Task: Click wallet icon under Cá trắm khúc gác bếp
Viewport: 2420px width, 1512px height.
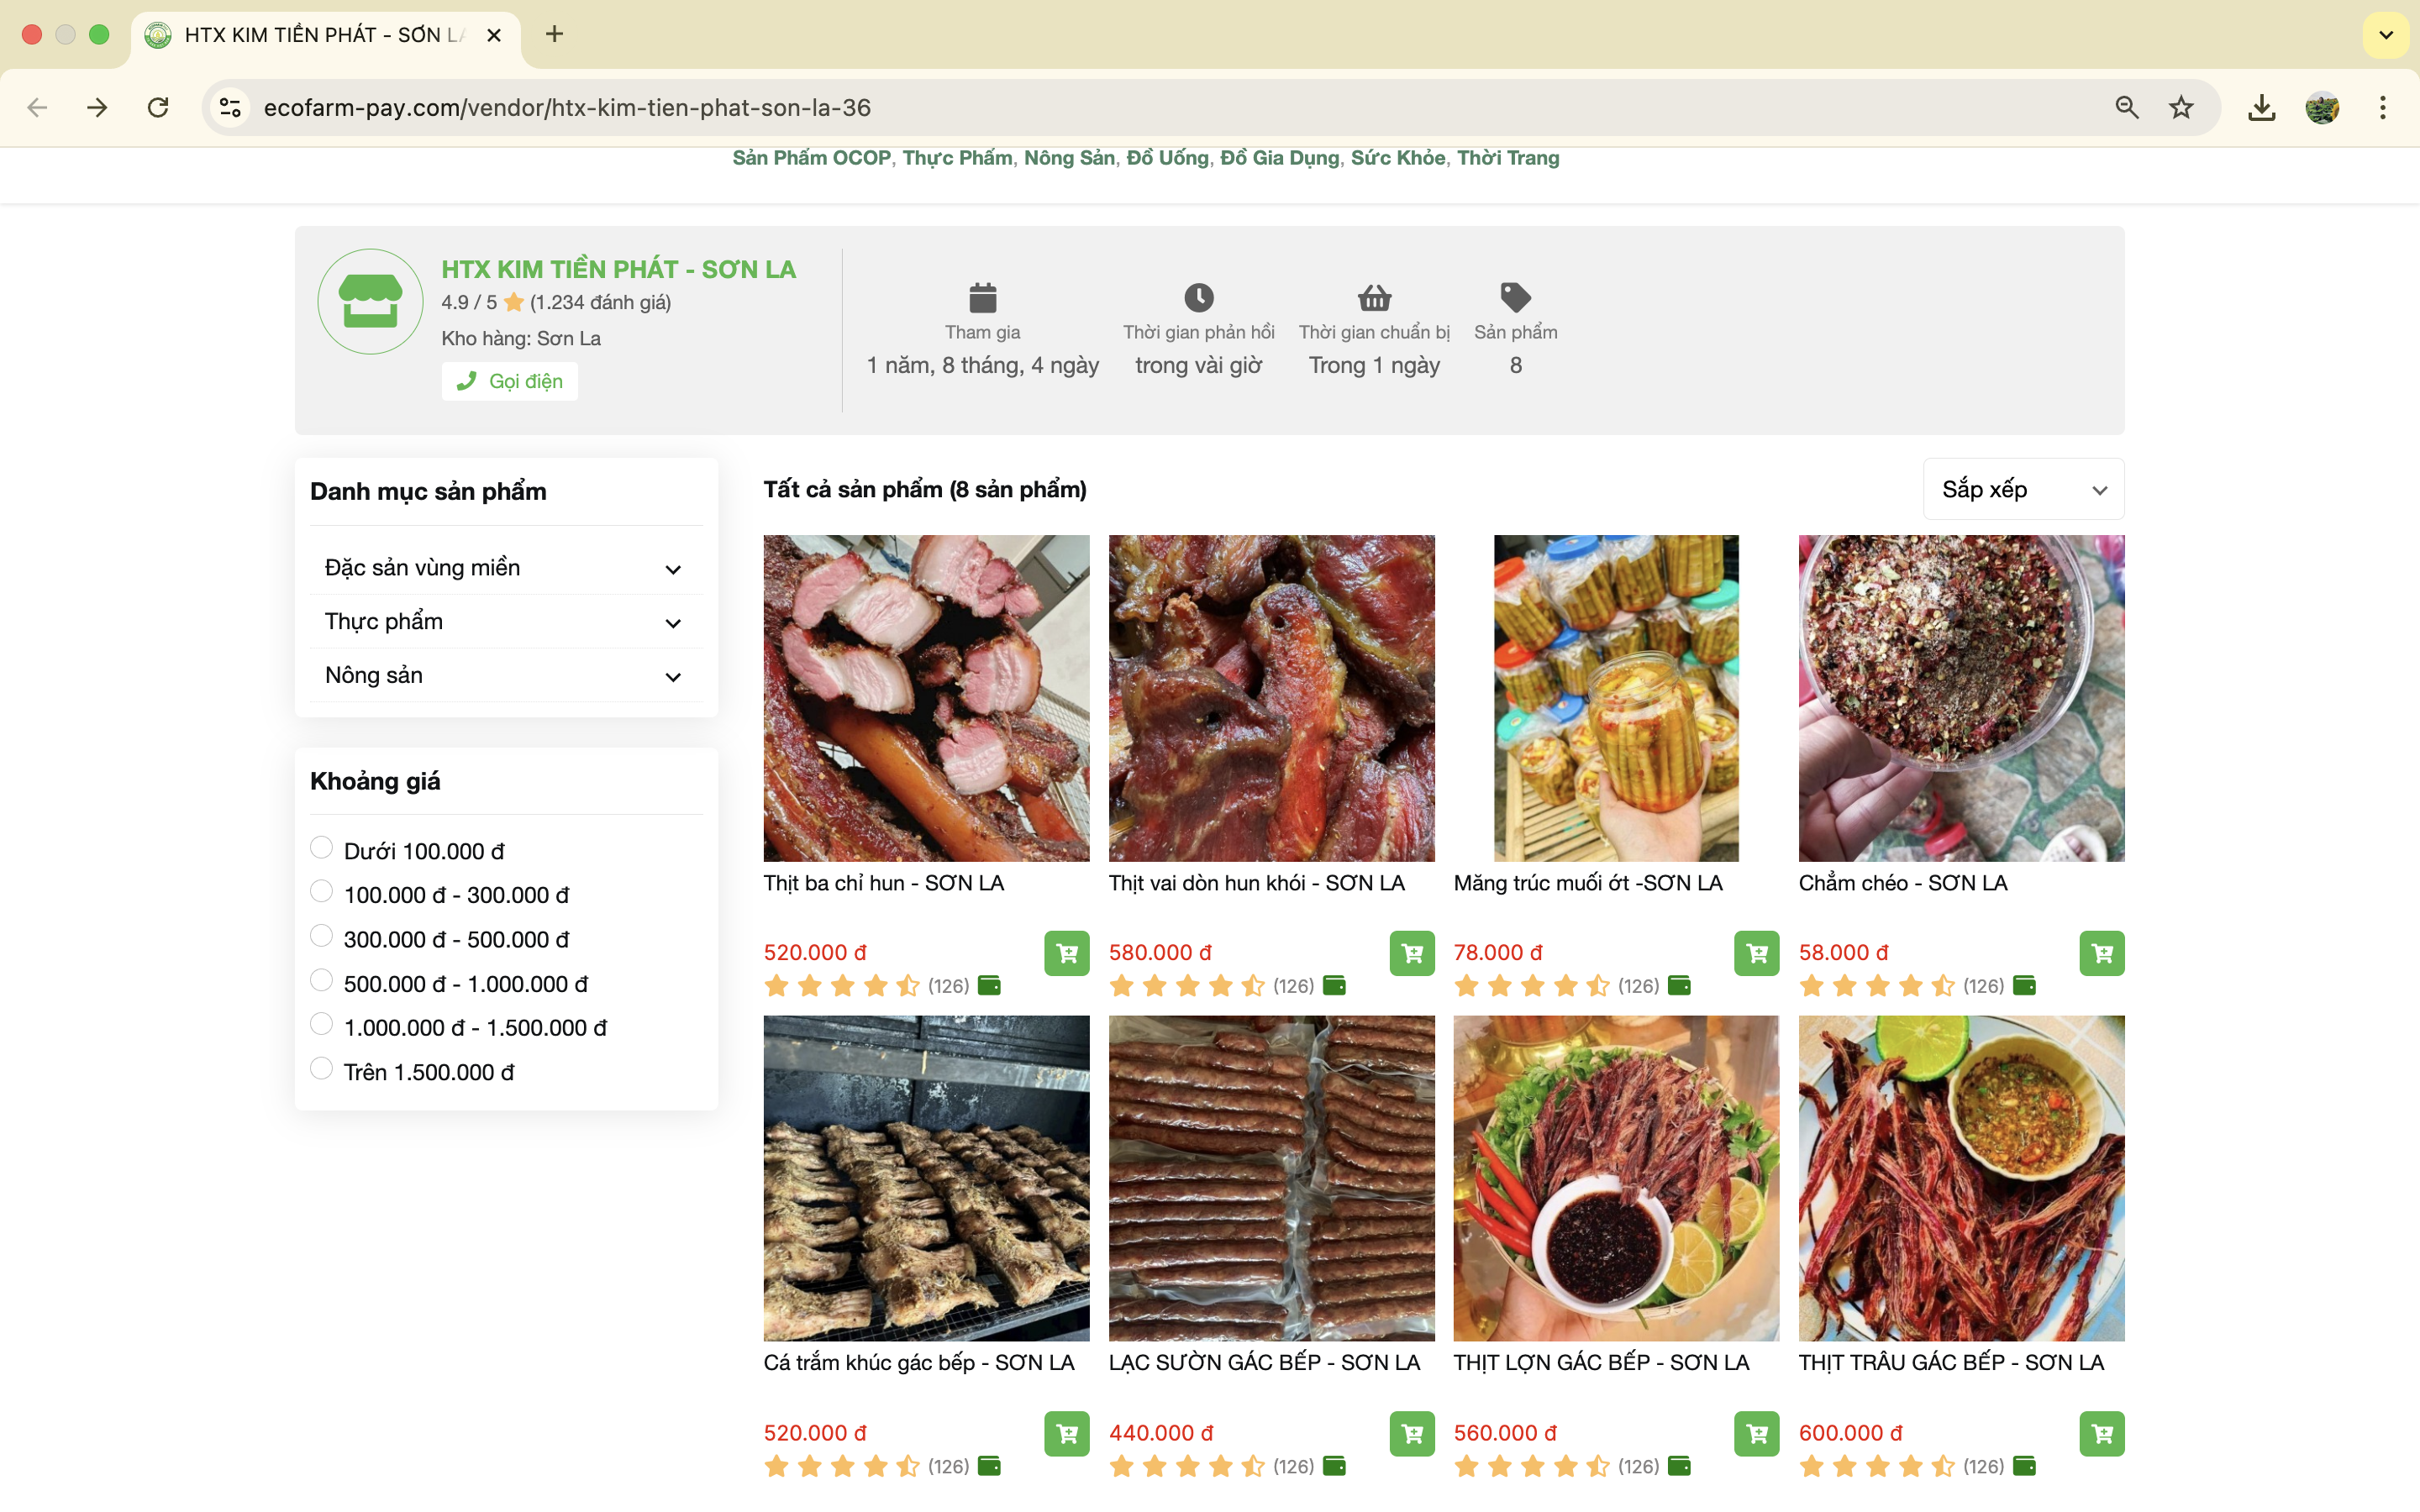Action: tap(989, 1466)
